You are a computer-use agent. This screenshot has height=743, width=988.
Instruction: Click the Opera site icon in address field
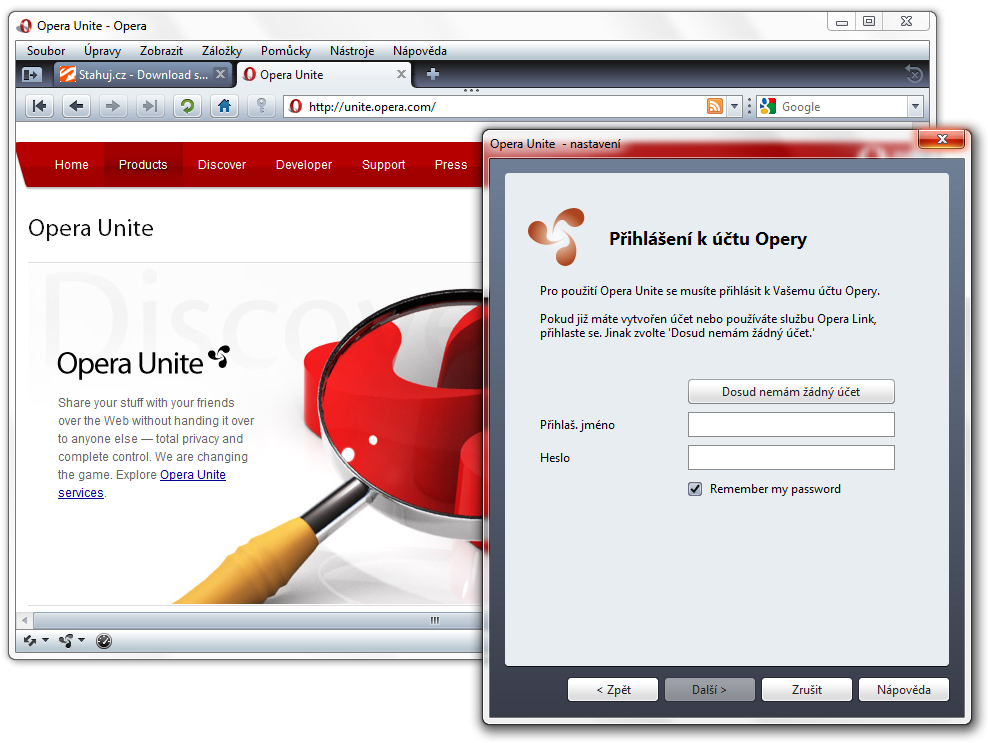[296, 107]
